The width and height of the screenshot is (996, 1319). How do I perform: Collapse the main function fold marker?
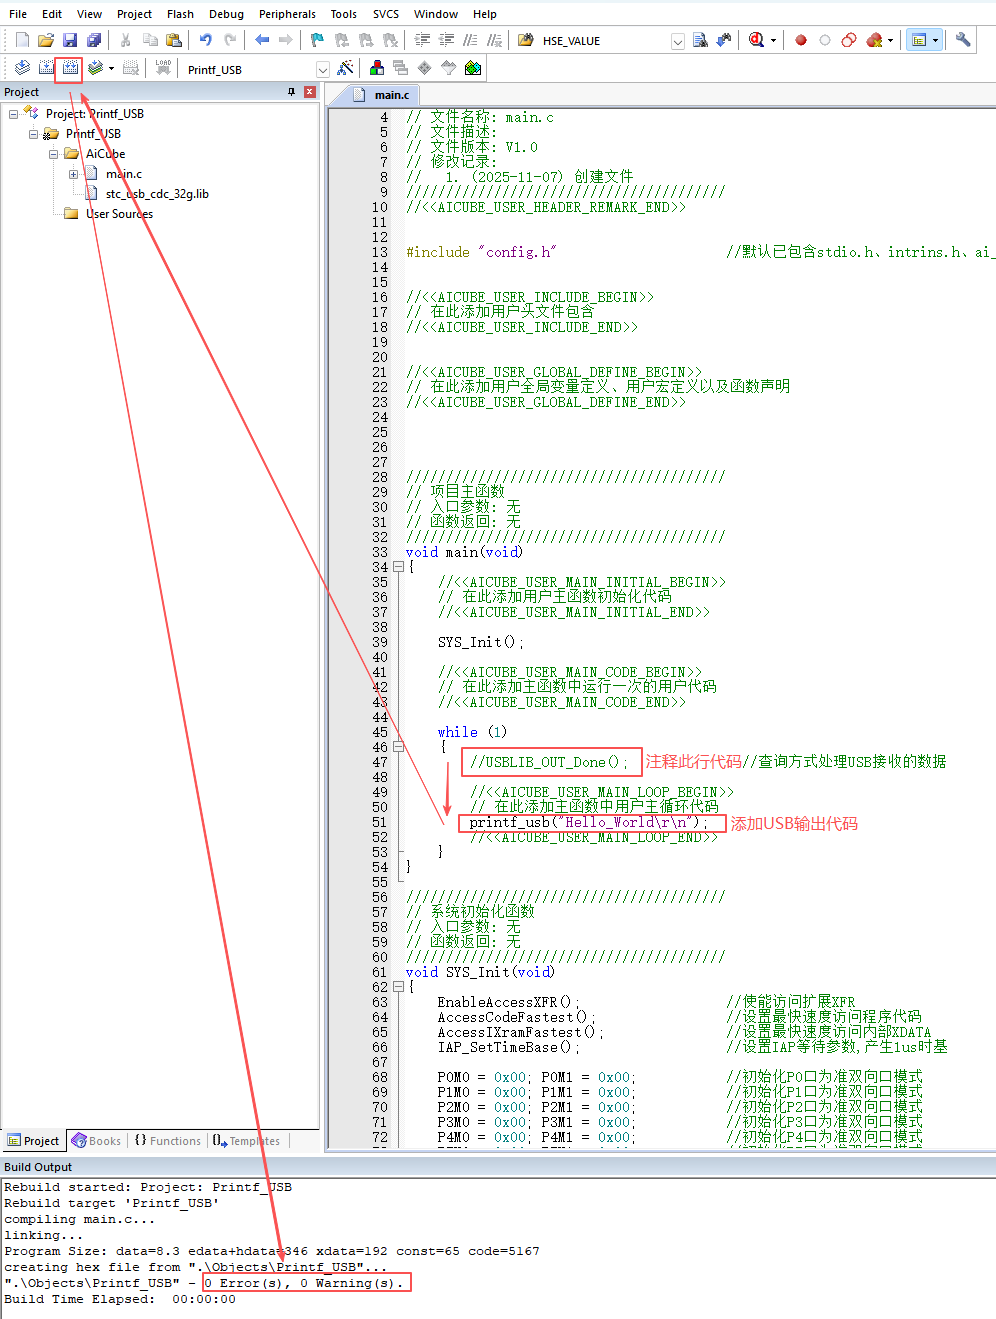coord(398,567)
